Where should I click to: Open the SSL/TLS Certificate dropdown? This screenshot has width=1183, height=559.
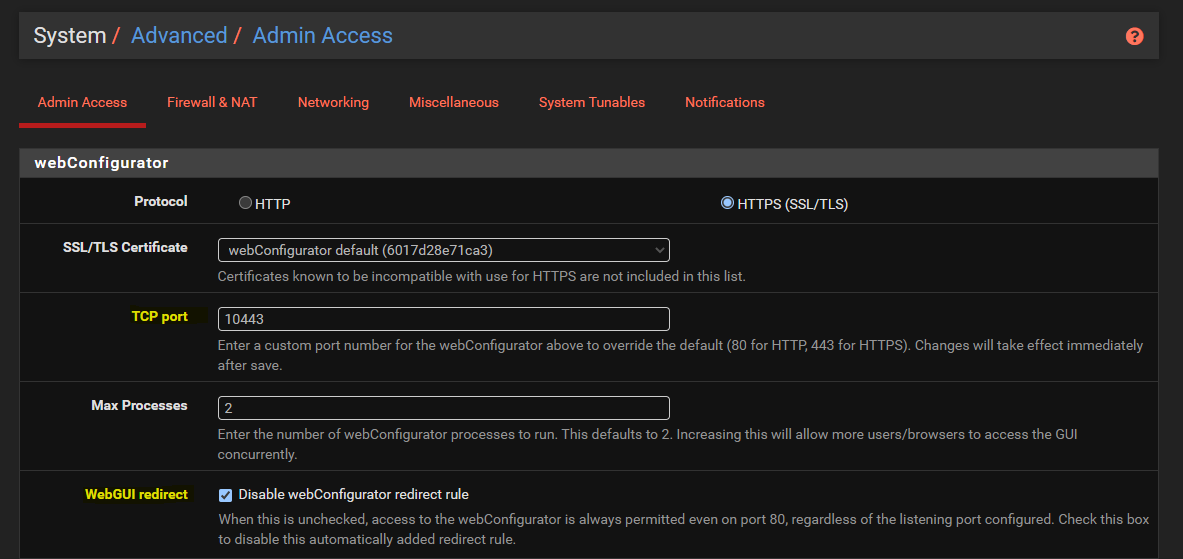[x=444, y=250]
